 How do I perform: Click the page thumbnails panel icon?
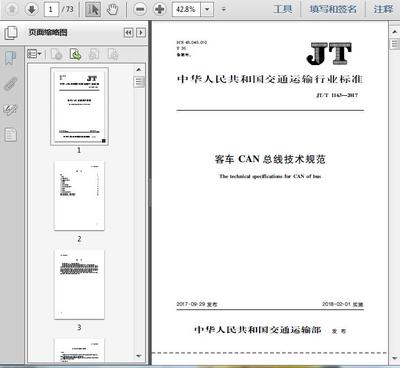pyautogui.click(x=11, y=33)
